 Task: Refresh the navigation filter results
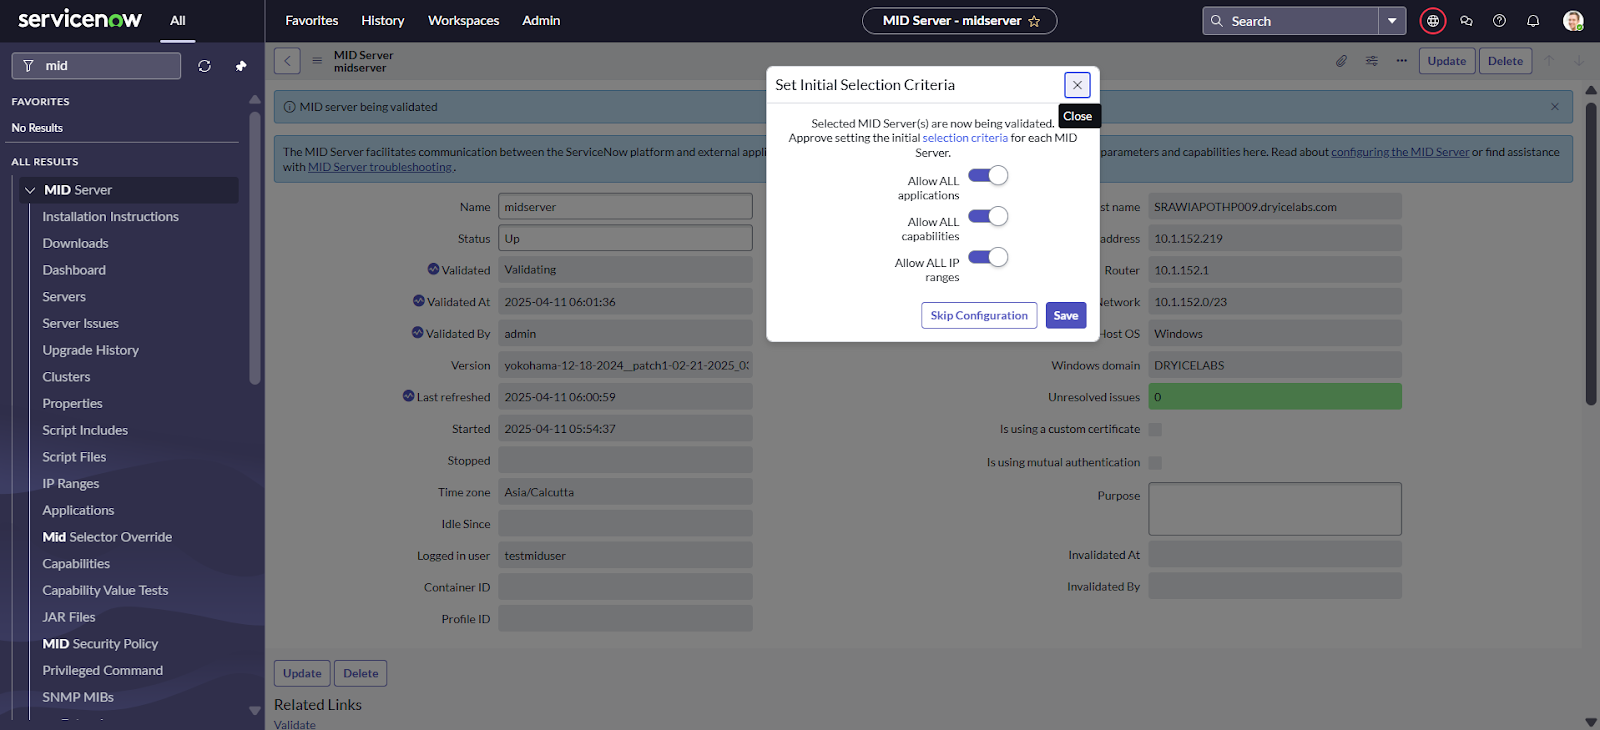pyautogui.click(x=204, y=66)
